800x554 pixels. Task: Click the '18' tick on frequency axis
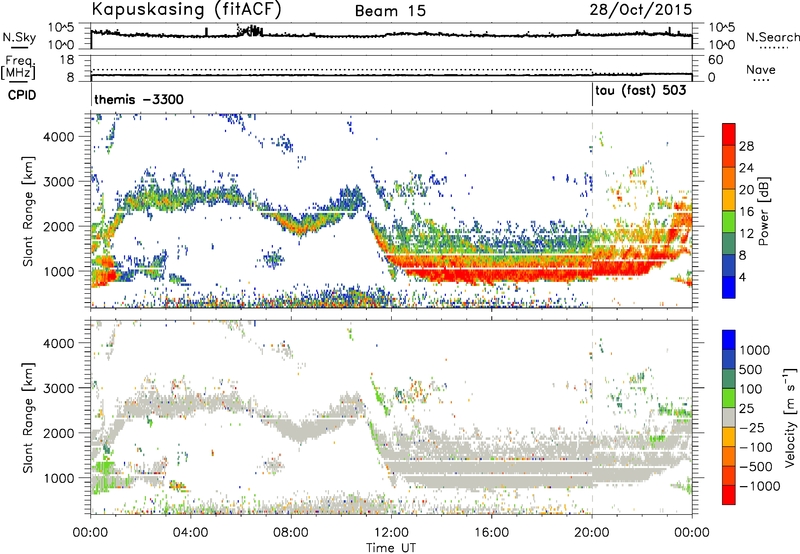click(x=67, y=60)
